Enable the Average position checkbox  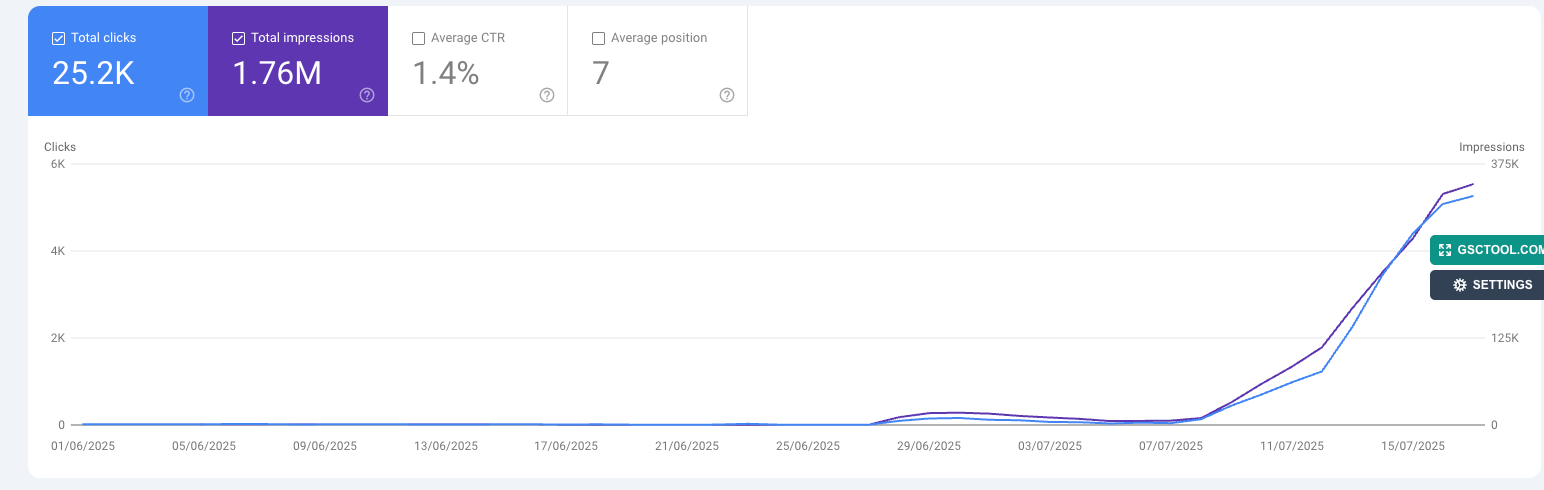[x=598, y=39]
